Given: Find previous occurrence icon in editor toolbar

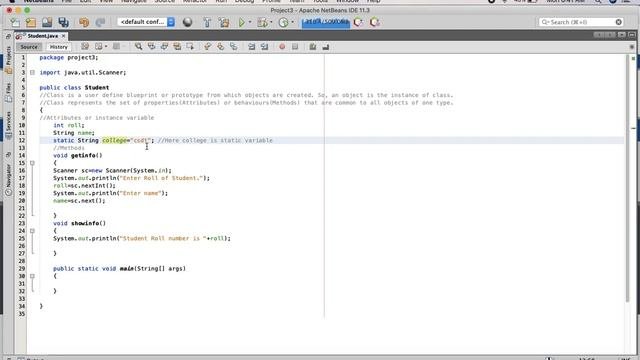Looking at the screenshot, I should [x=151, y=47].
